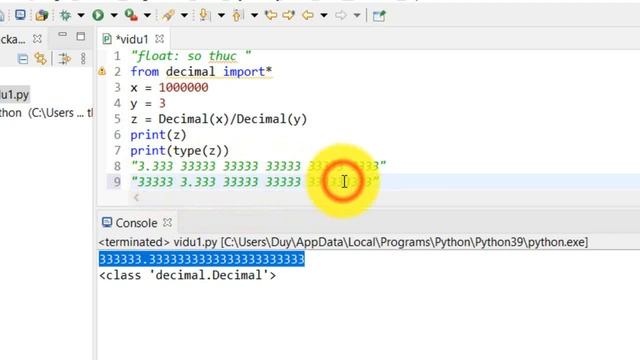Click the print(type(z)) statement
Screen dimensions: 640x360
coord(180,151)
